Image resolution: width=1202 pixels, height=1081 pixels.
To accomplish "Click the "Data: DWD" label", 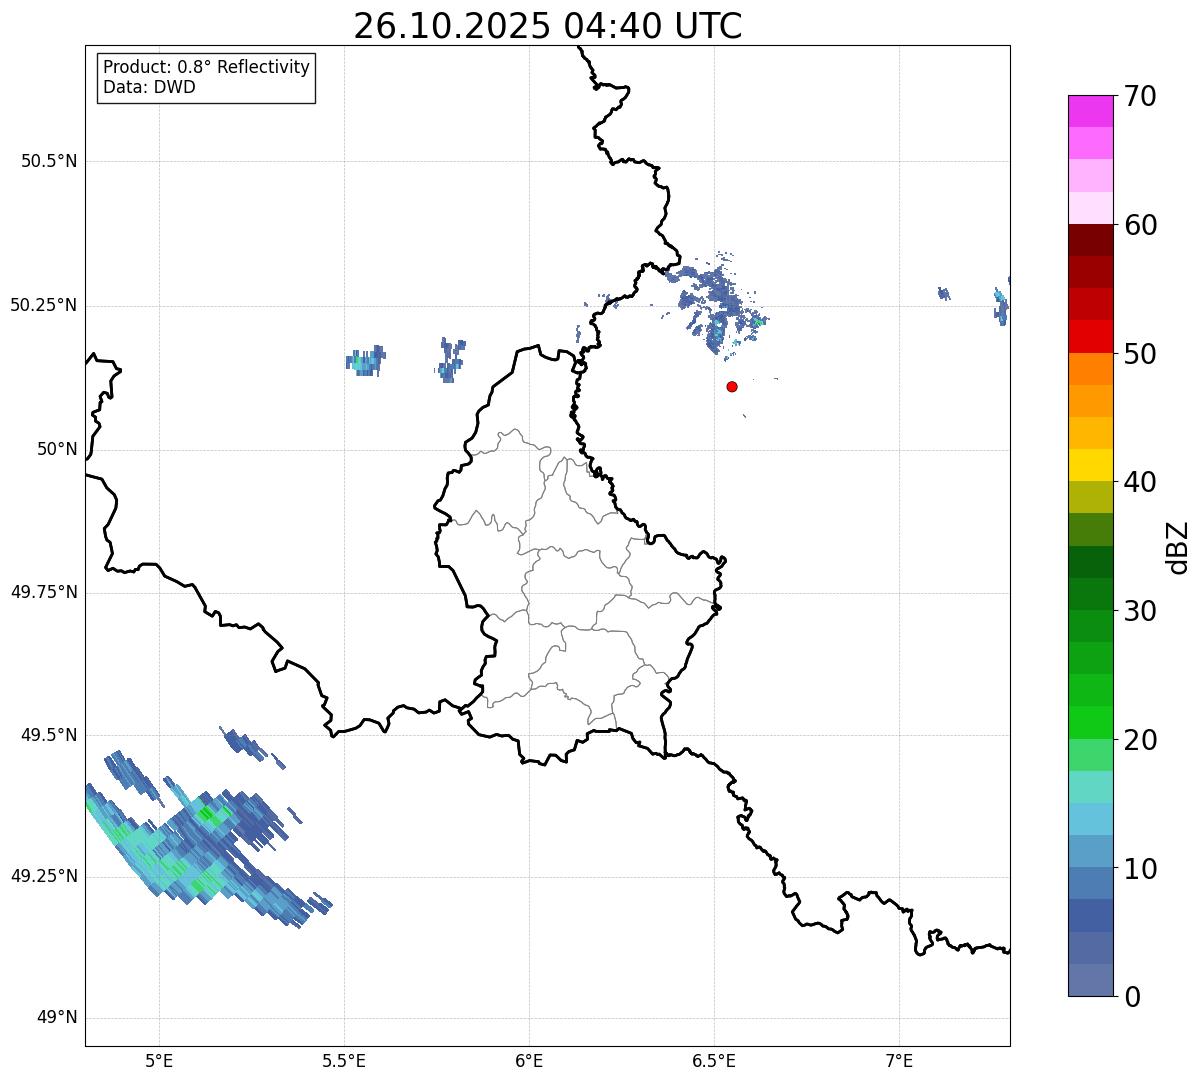I will point(149,87).
